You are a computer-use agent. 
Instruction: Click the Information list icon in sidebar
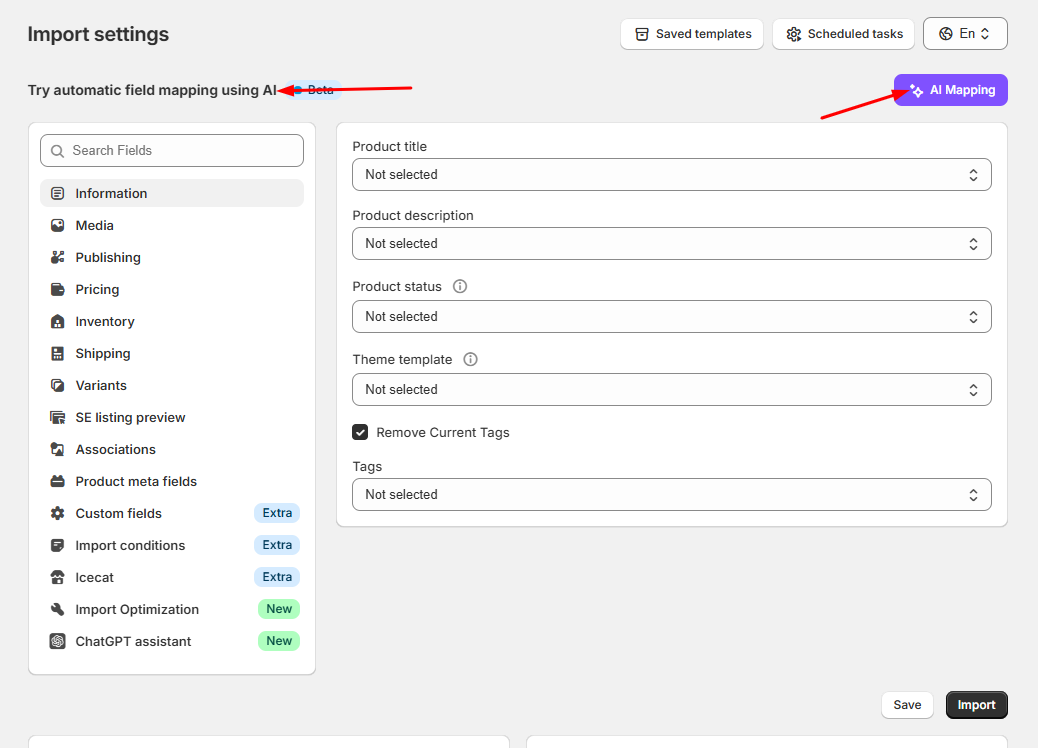(58, 193)
